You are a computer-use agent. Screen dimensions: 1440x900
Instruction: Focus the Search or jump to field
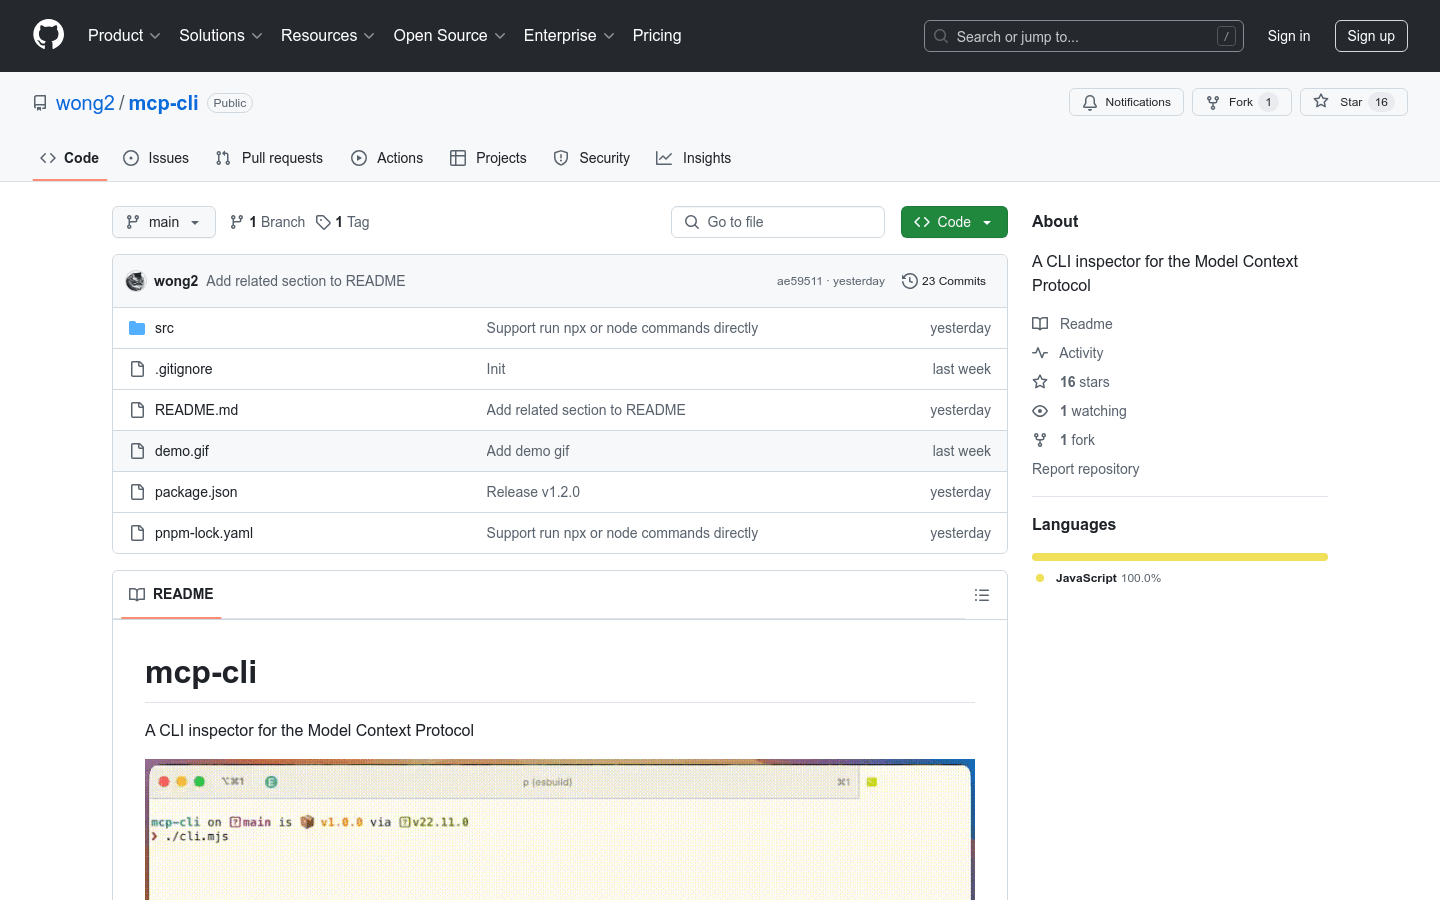tap(1084, 36)
